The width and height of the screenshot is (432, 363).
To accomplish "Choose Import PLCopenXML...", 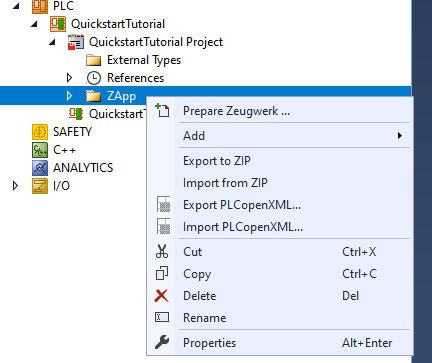I will click(280, 227).
